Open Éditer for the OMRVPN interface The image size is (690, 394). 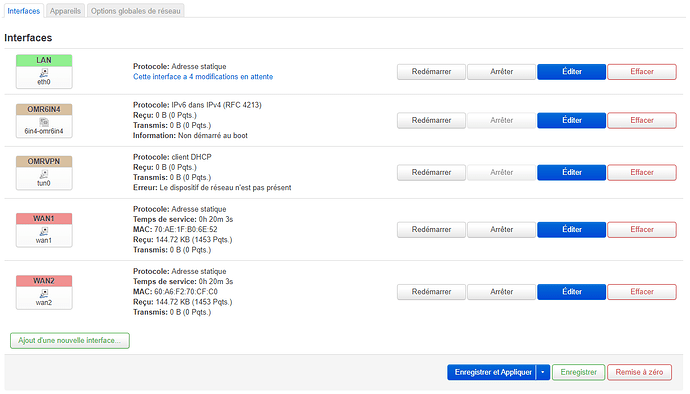point(572,173)
